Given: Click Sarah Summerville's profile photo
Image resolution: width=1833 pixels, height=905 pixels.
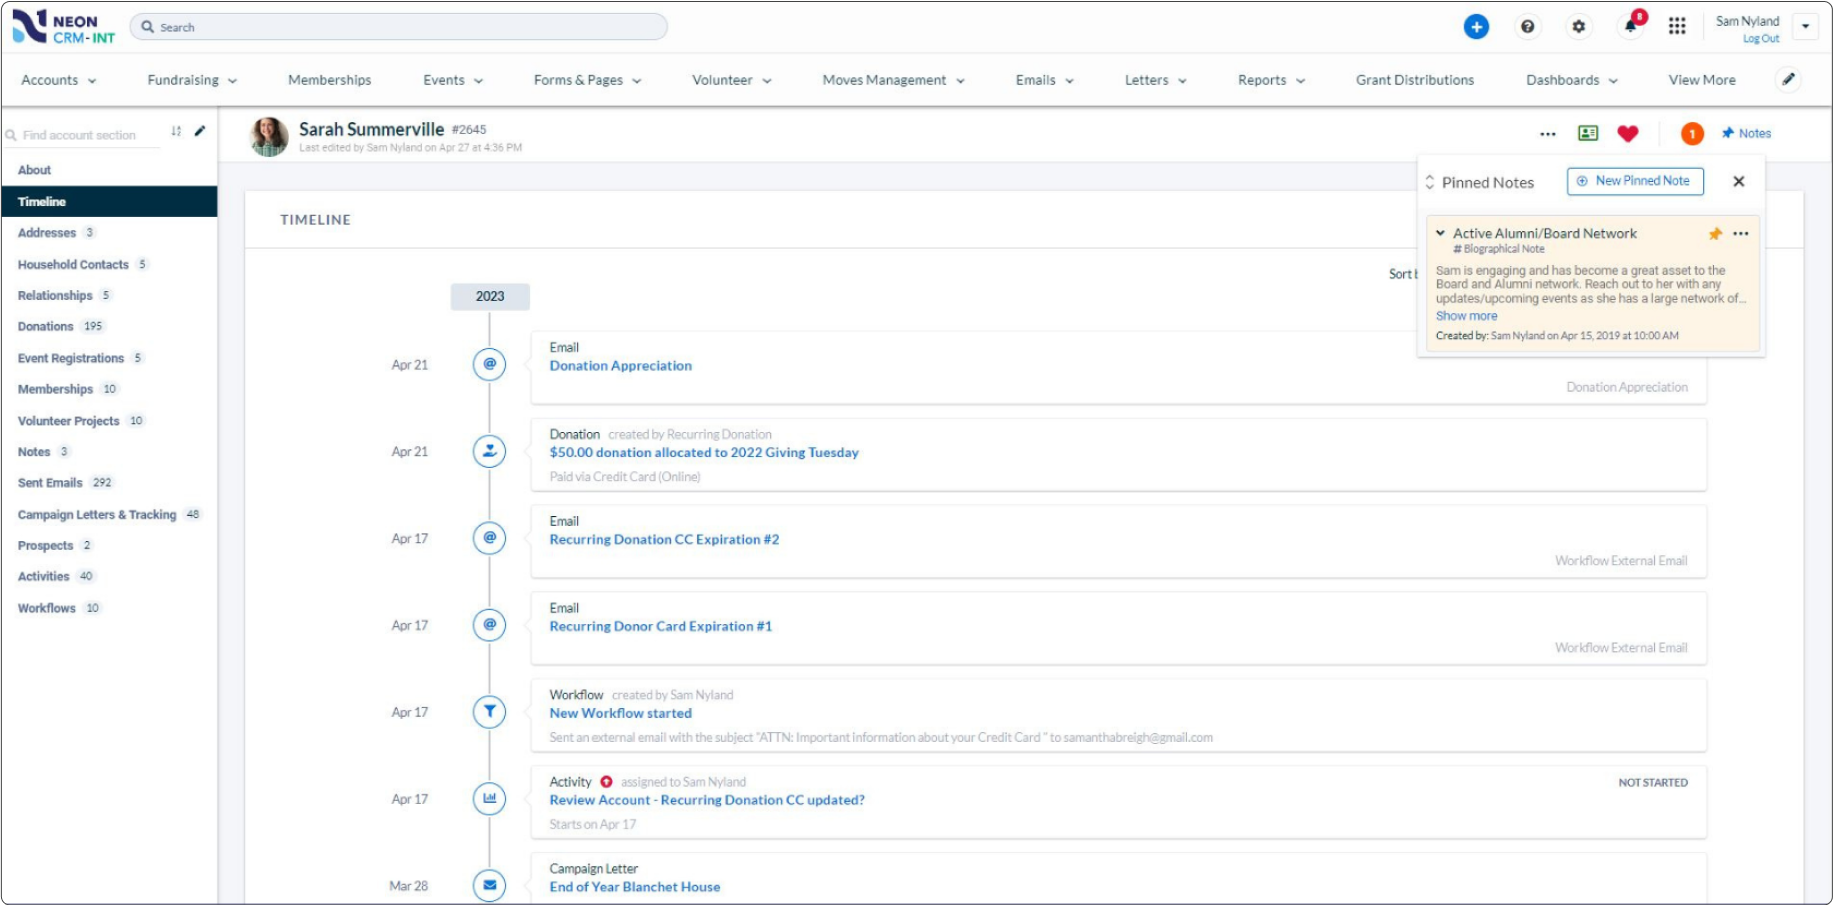Looking at the screenshot, I should [x=269, y=137].
